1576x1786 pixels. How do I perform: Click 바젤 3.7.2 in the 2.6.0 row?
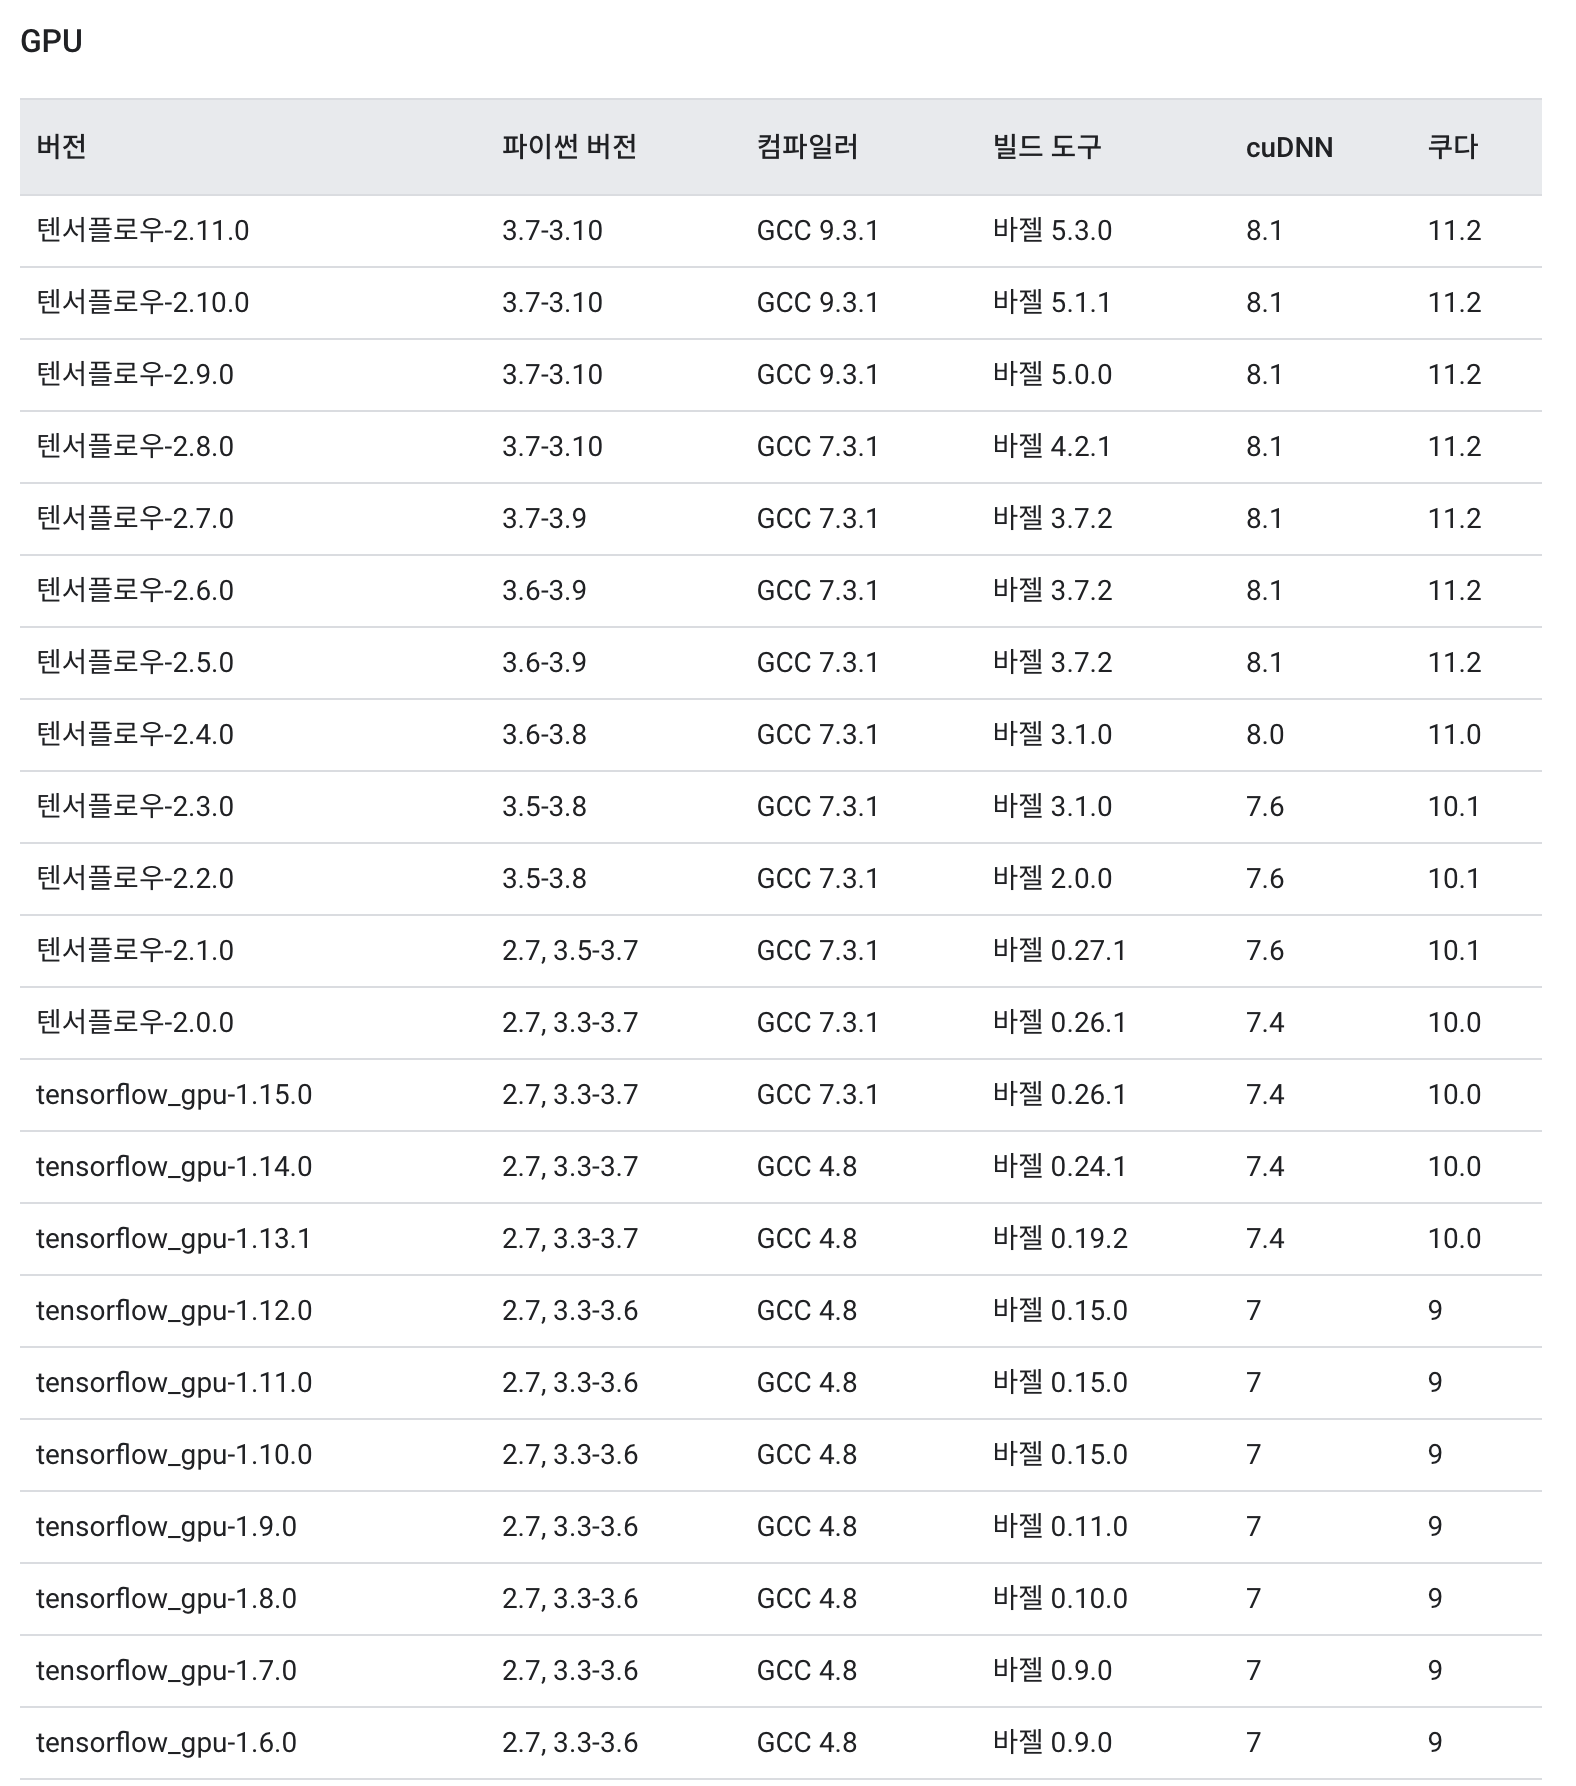[x=1052, y=591]
